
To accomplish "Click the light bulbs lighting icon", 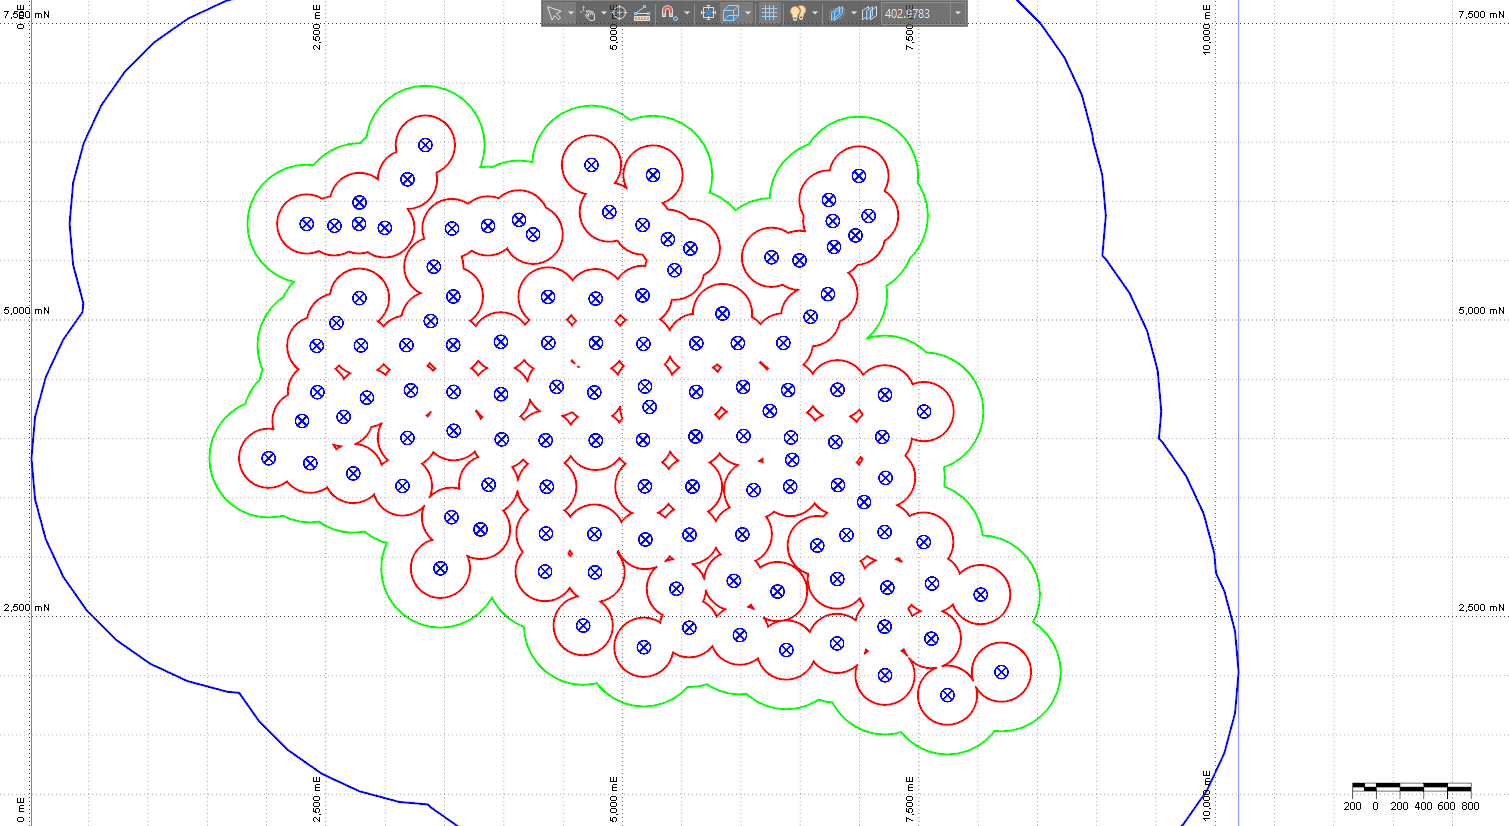I will [797, 13].
